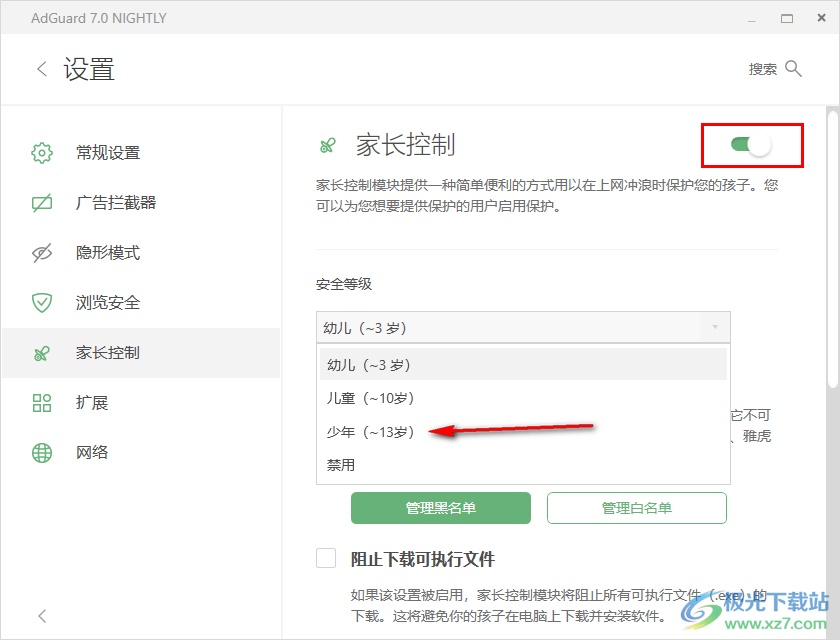
Task: Click the gear icon for 常规设置
Action: [x=42, y=153]
